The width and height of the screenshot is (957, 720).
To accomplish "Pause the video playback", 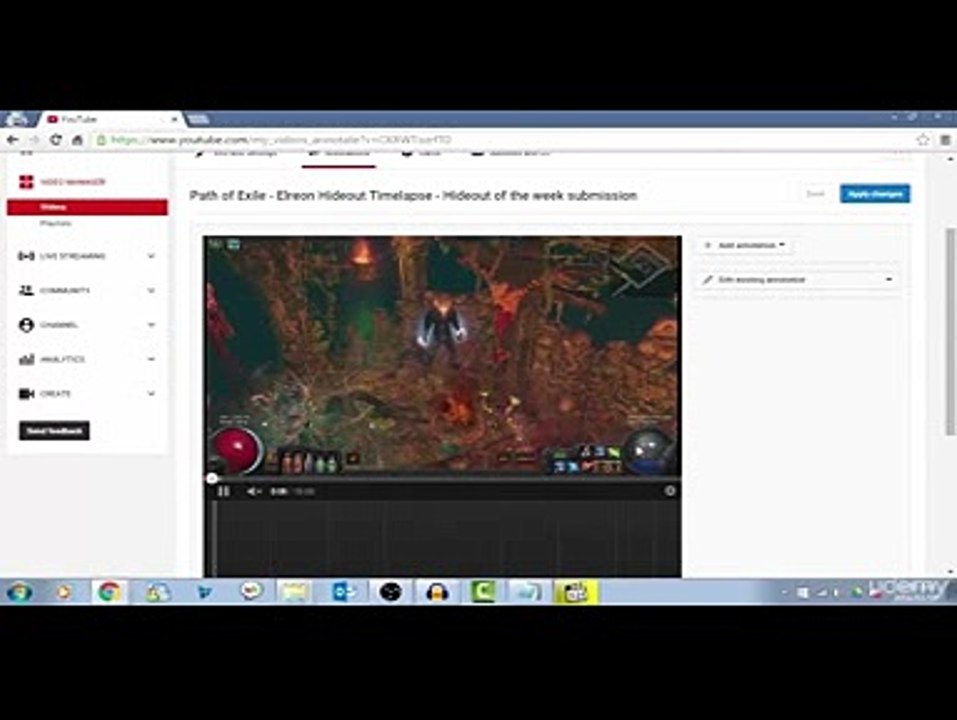I will [x=223, y=491].
